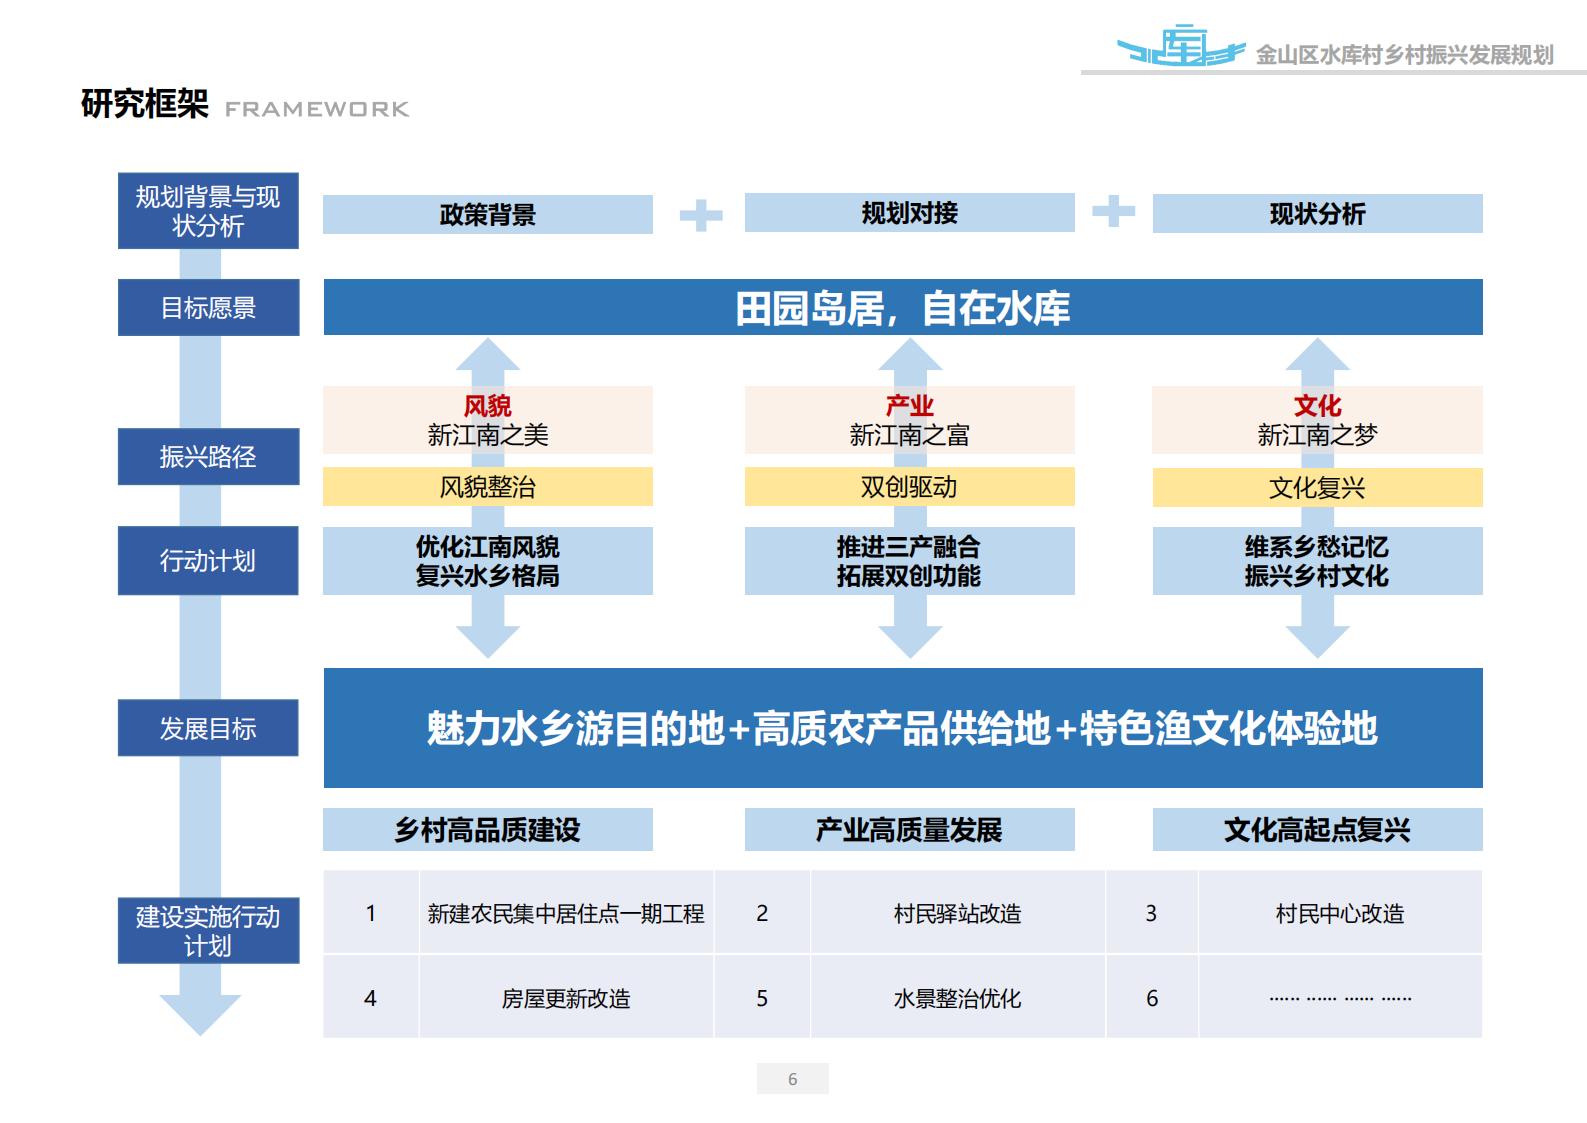Select 新江南之富 text
Image resolution: width=1587 pixels, height=1123 pixels.
910,435
